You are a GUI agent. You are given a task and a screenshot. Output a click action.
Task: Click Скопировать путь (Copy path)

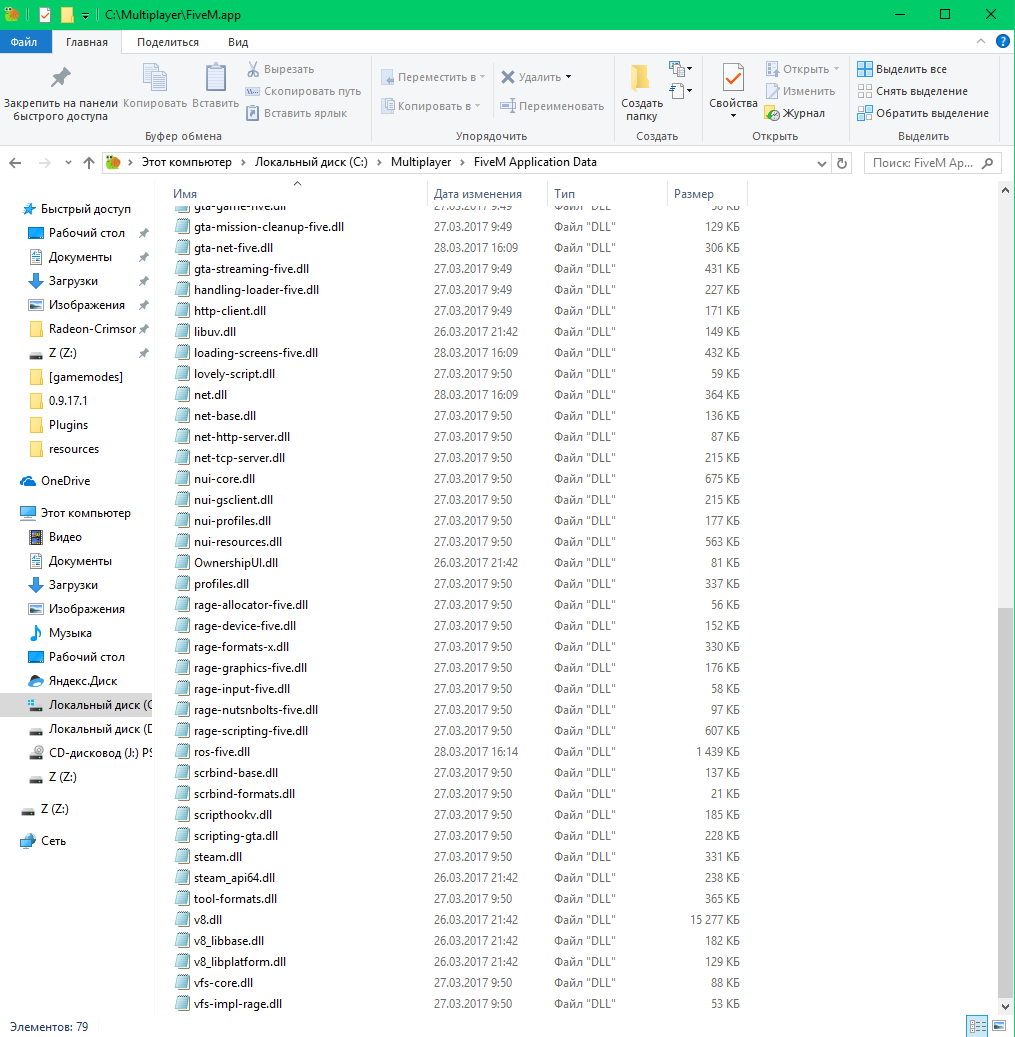(304, 91)
